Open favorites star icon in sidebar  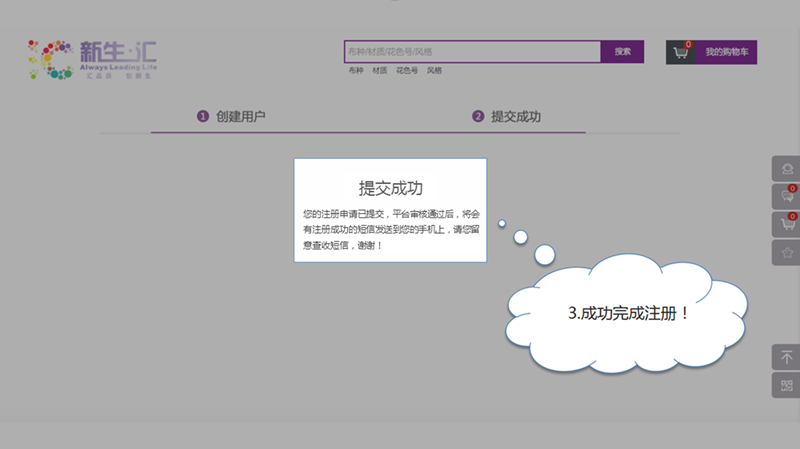786,253
